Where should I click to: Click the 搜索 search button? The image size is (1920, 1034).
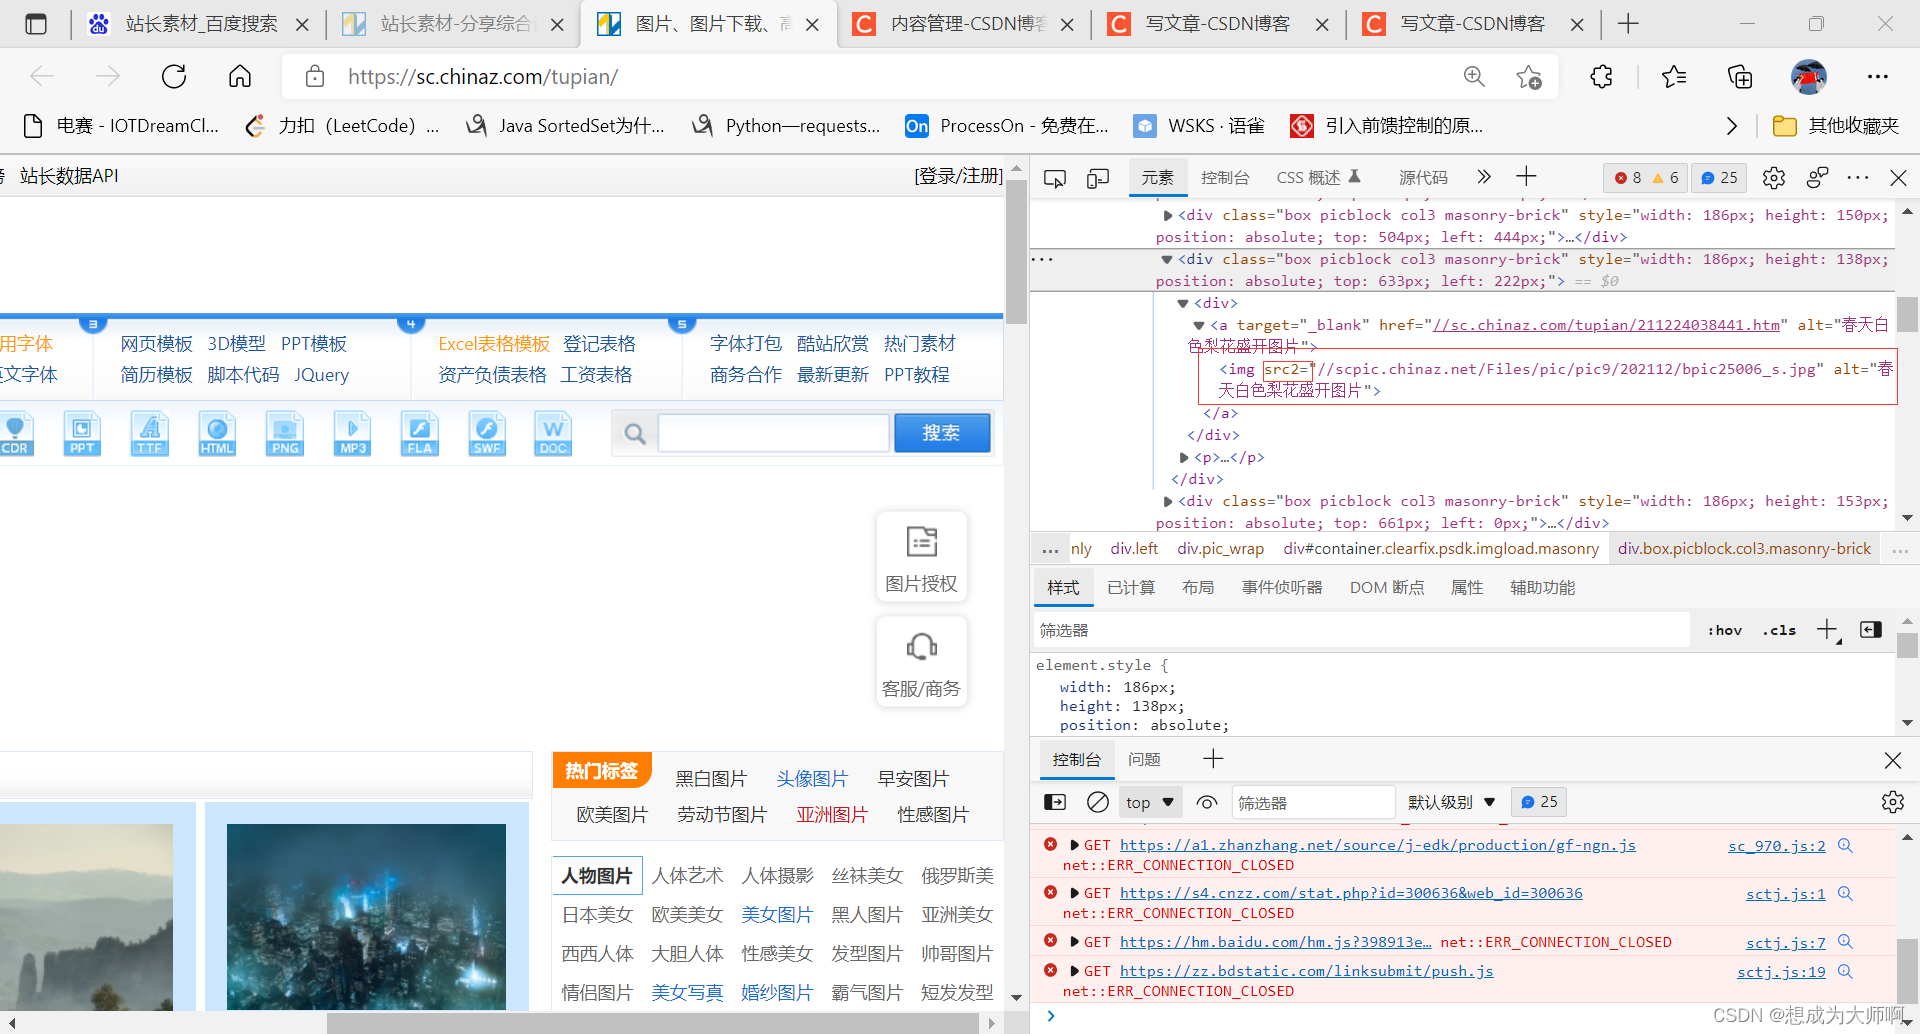[x=942, y=433]
